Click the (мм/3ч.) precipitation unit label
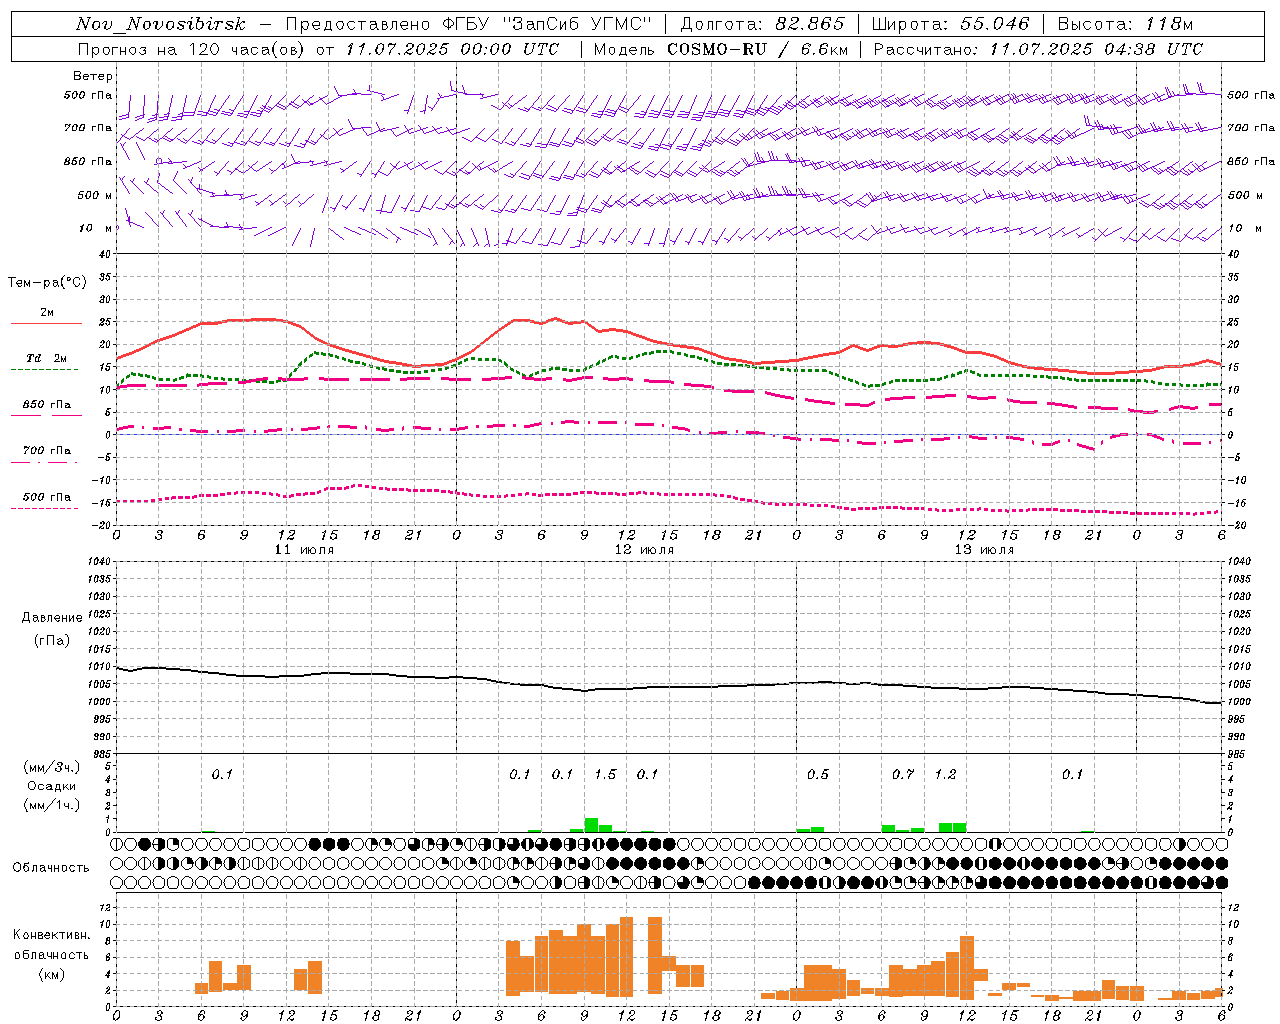The height and width of the screenshot is (1024, 1280). point(52,767)
